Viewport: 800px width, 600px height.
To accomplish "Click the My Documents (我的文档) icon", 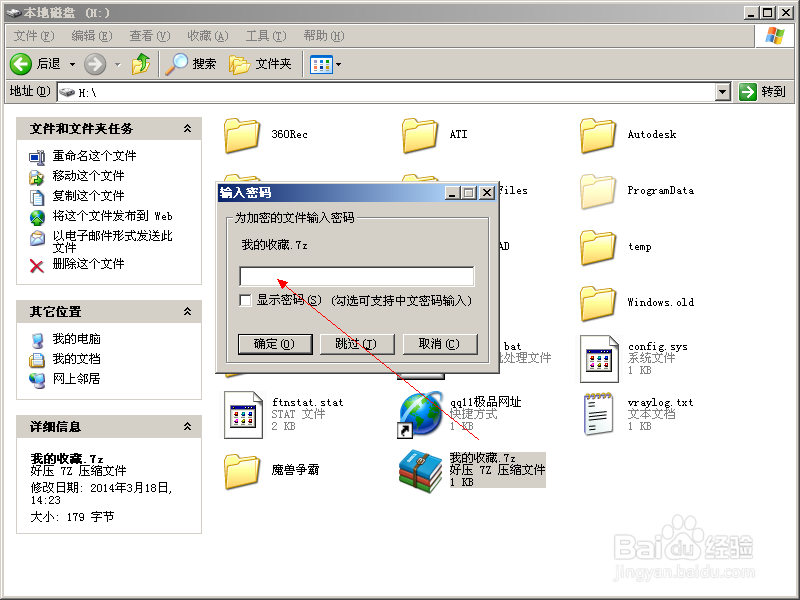I will coord(37,360).
